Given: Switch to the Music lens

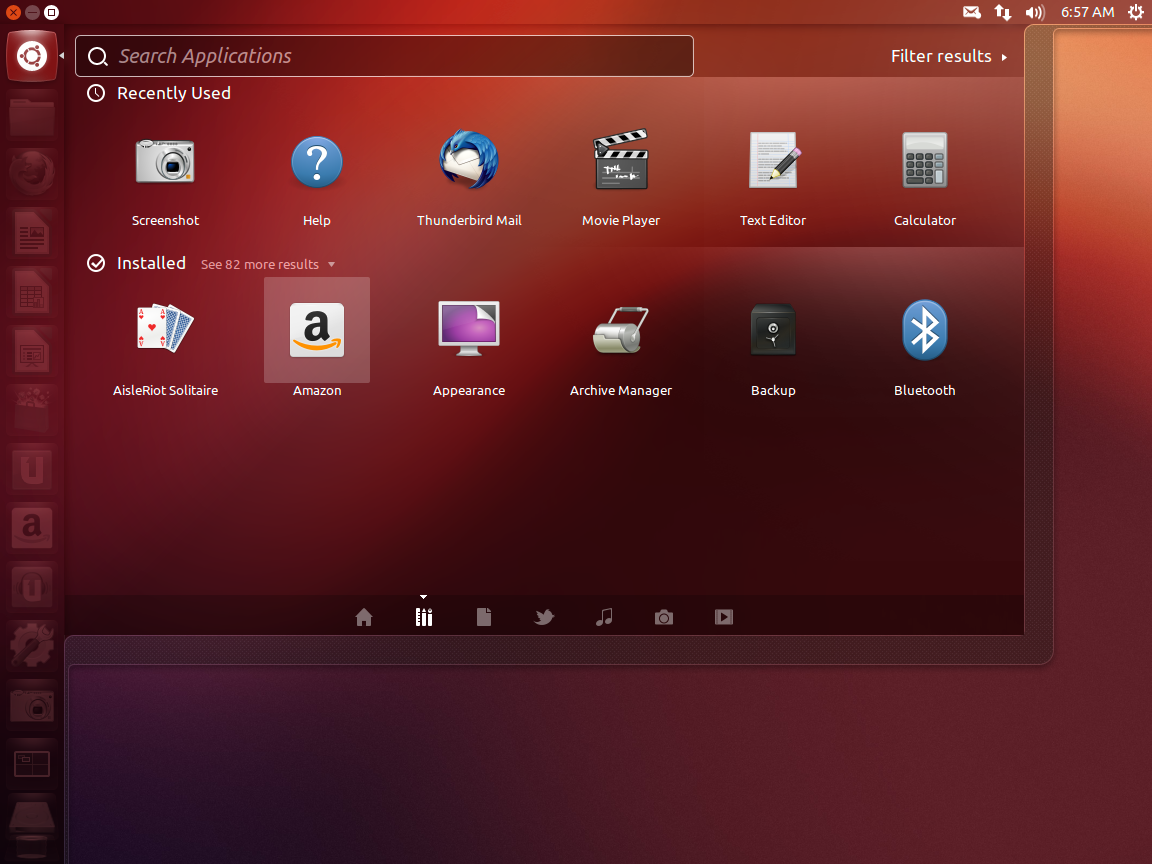Looking at the screenshot, I should click(604, 617).
